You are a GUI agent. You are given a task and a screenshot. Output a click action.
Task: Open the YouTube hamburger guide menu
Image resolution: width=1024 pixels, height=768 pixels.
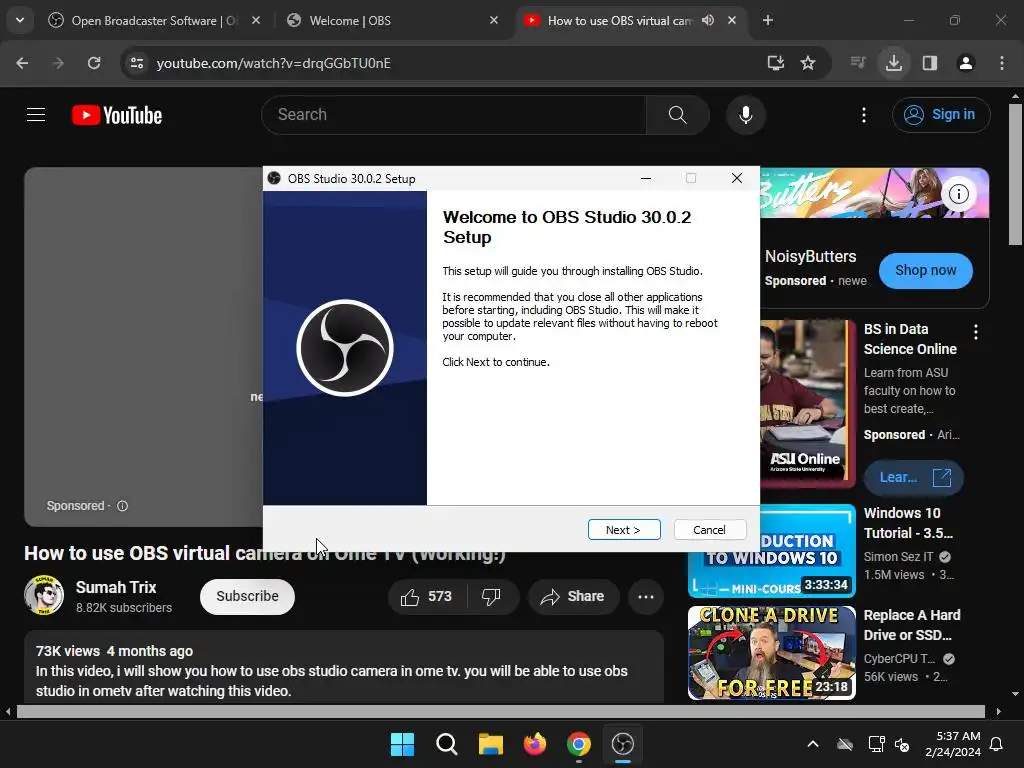(x=36, y=115)
